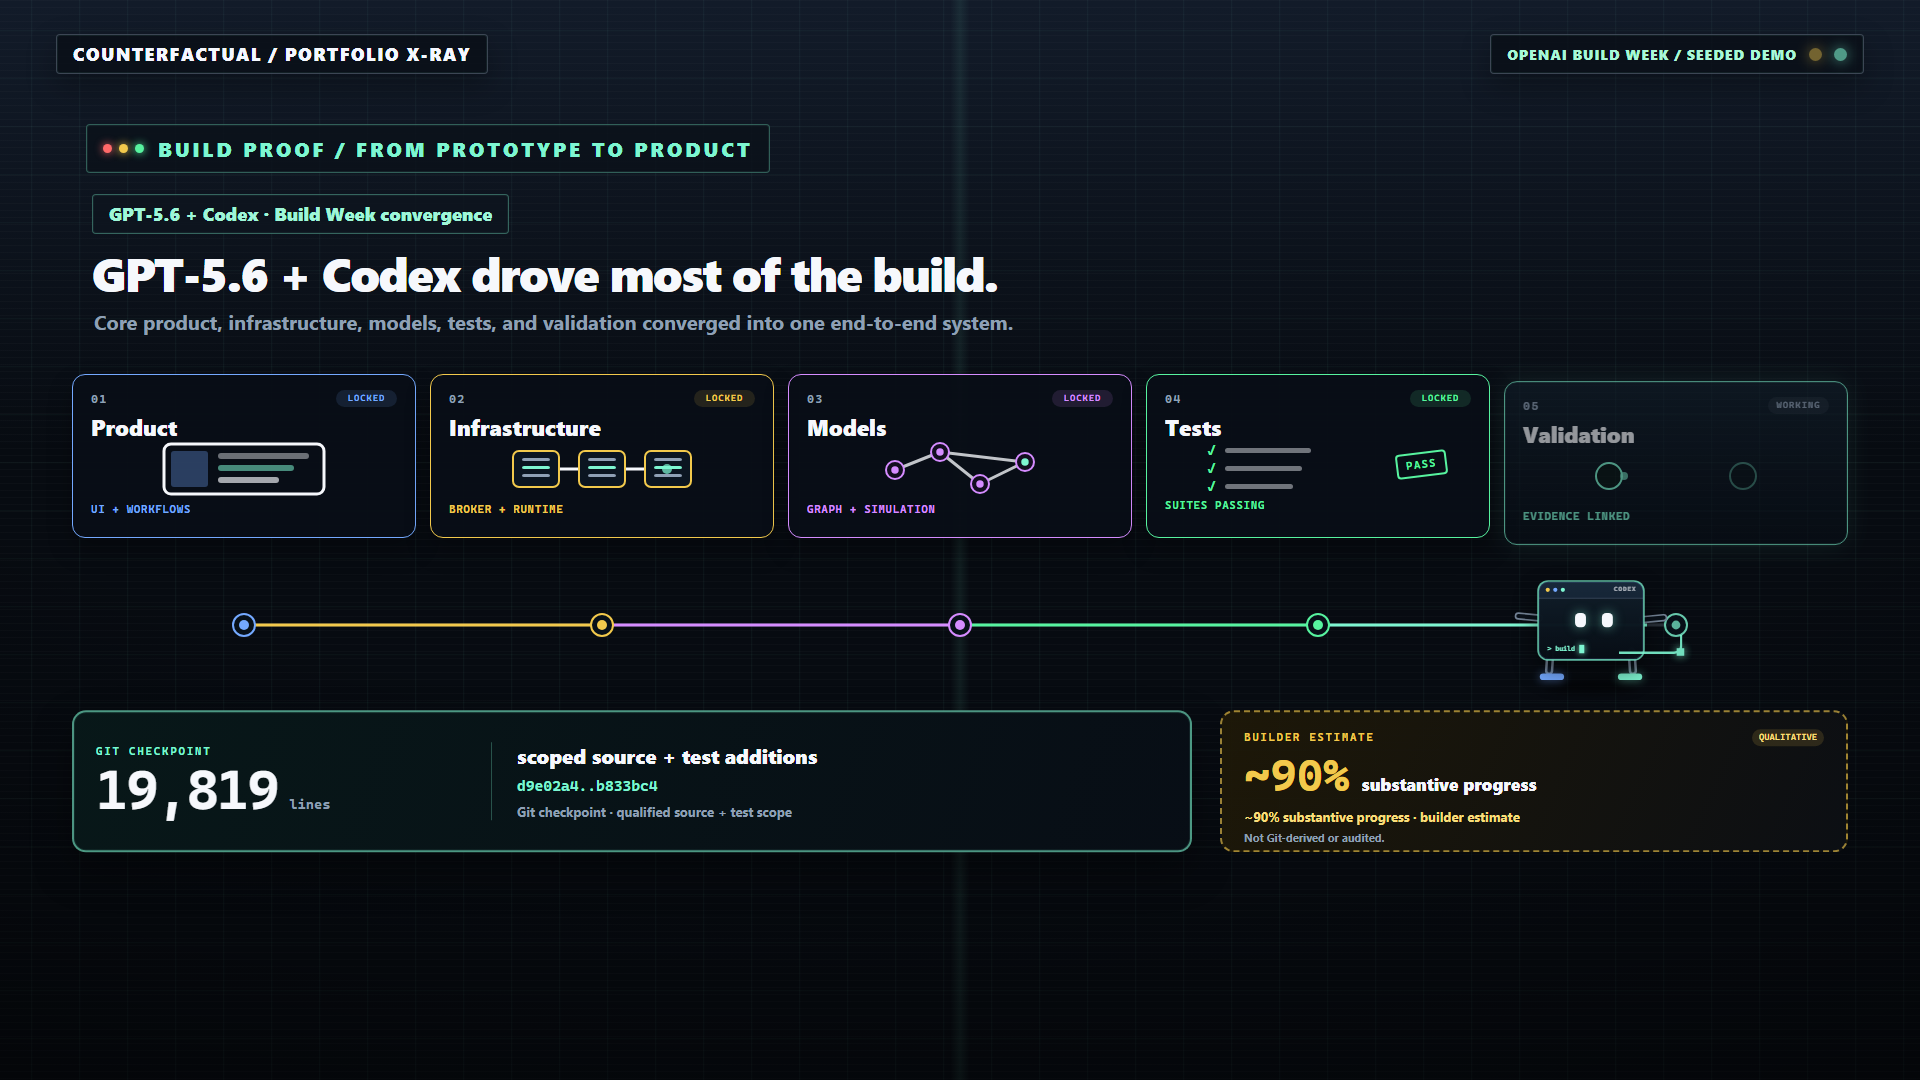Click the amber status dot in header
Viewport: 1920px width, 1080px height.
1815,55
